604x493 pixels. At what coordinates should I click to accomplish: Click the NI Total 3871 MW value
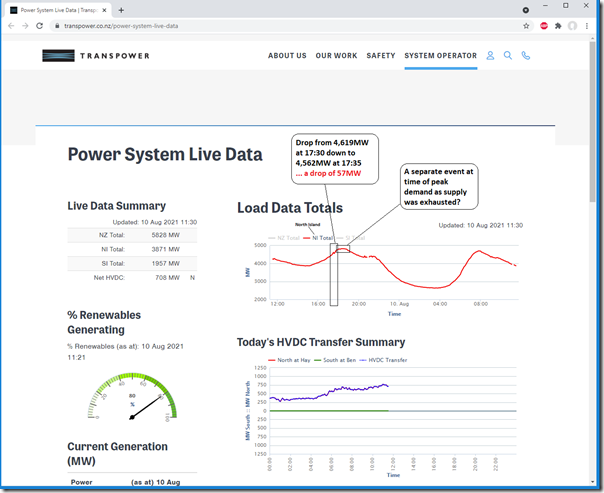coord(165,249)
